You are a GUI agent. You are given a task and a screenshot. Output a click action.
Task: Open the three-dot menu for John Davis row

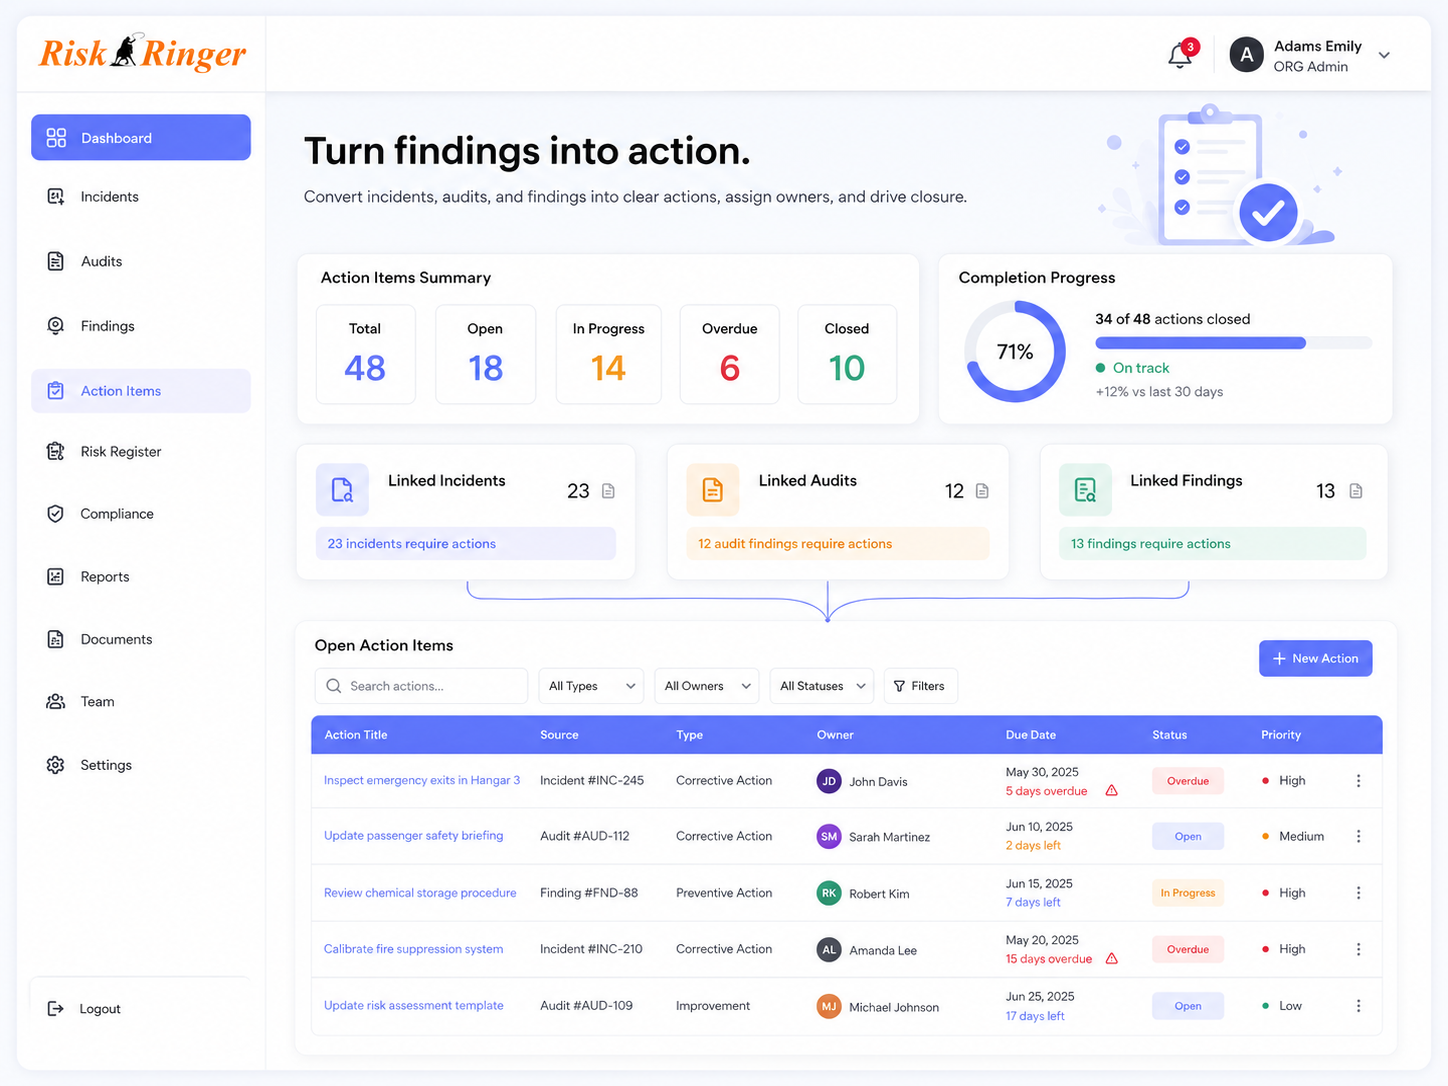1358,781
